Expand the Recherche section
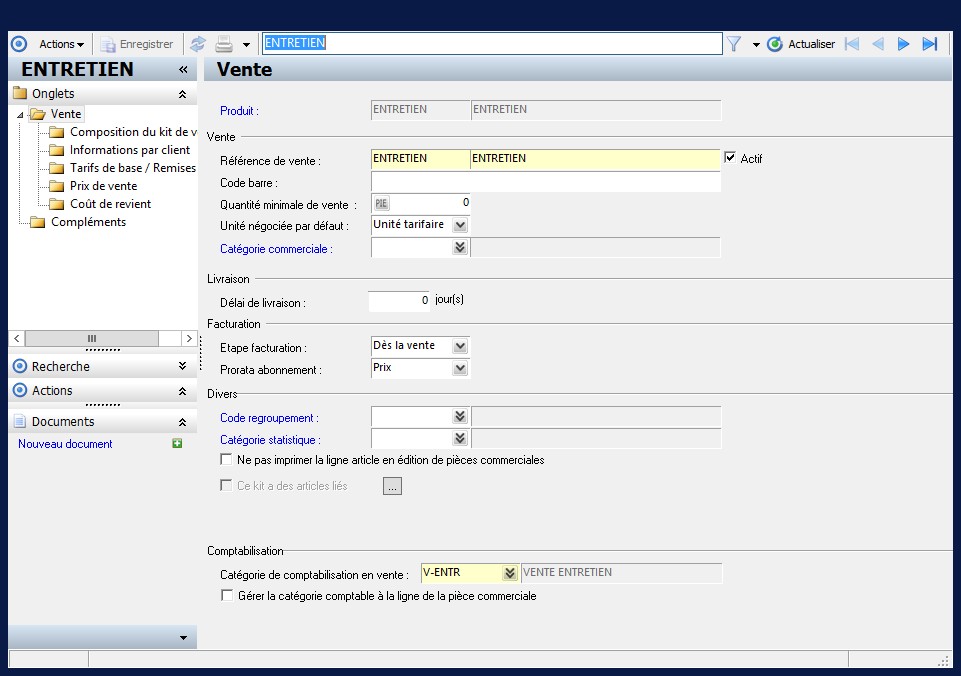This screenshot has width=961, height=676. coord(182,366)
